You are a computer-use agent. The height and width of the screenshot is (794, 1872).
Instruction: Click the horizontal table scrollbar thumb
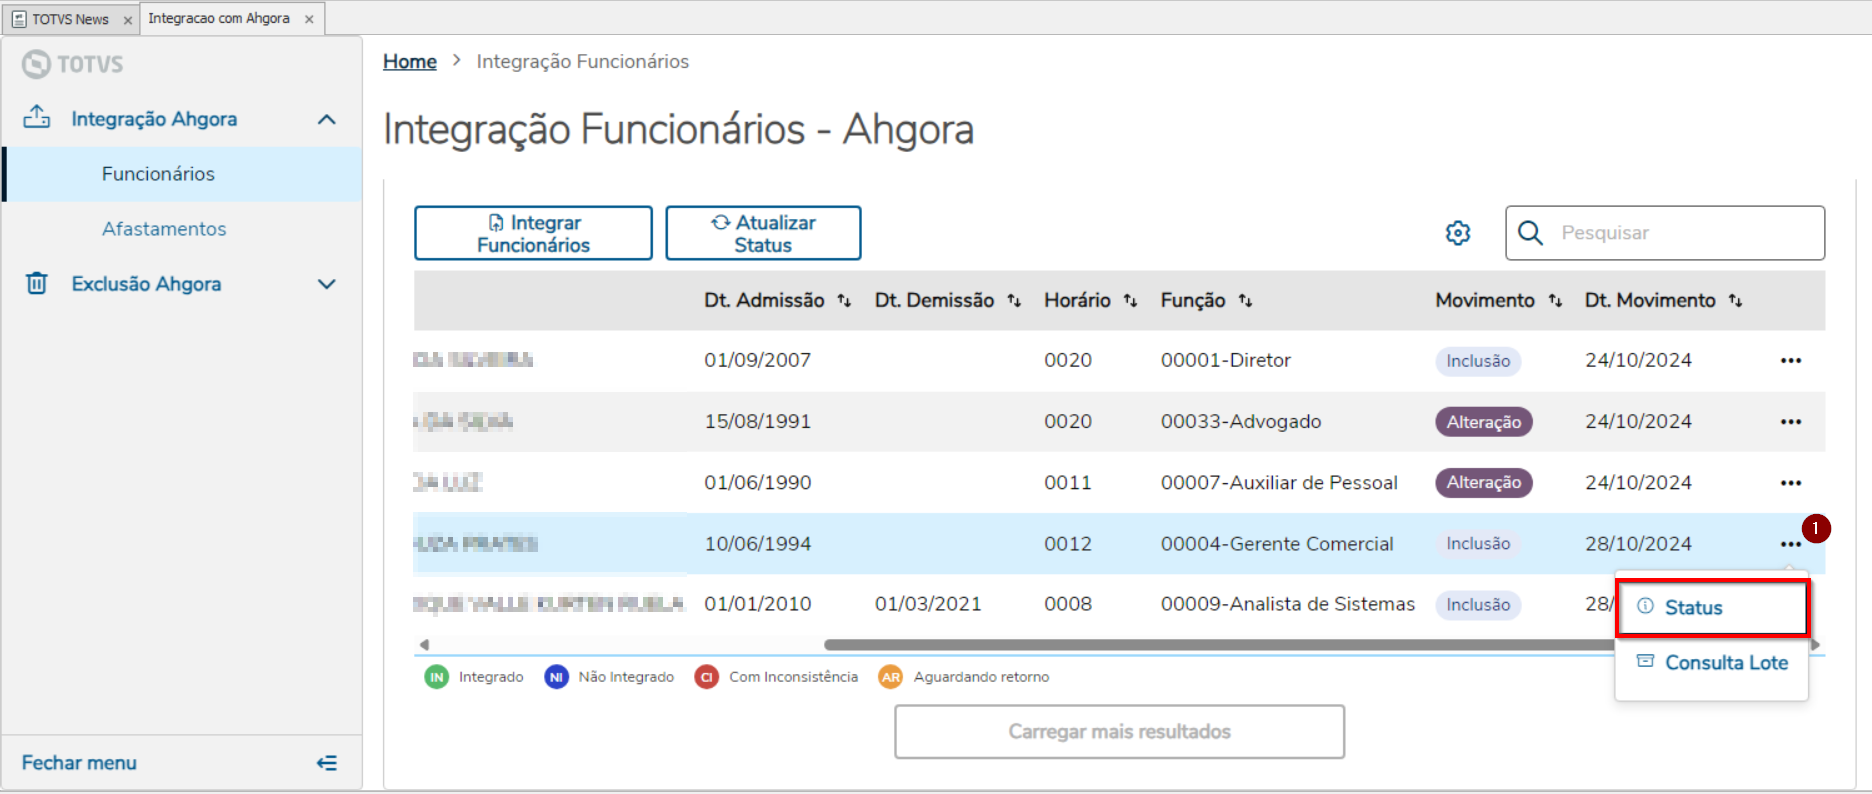[1220, 645]
